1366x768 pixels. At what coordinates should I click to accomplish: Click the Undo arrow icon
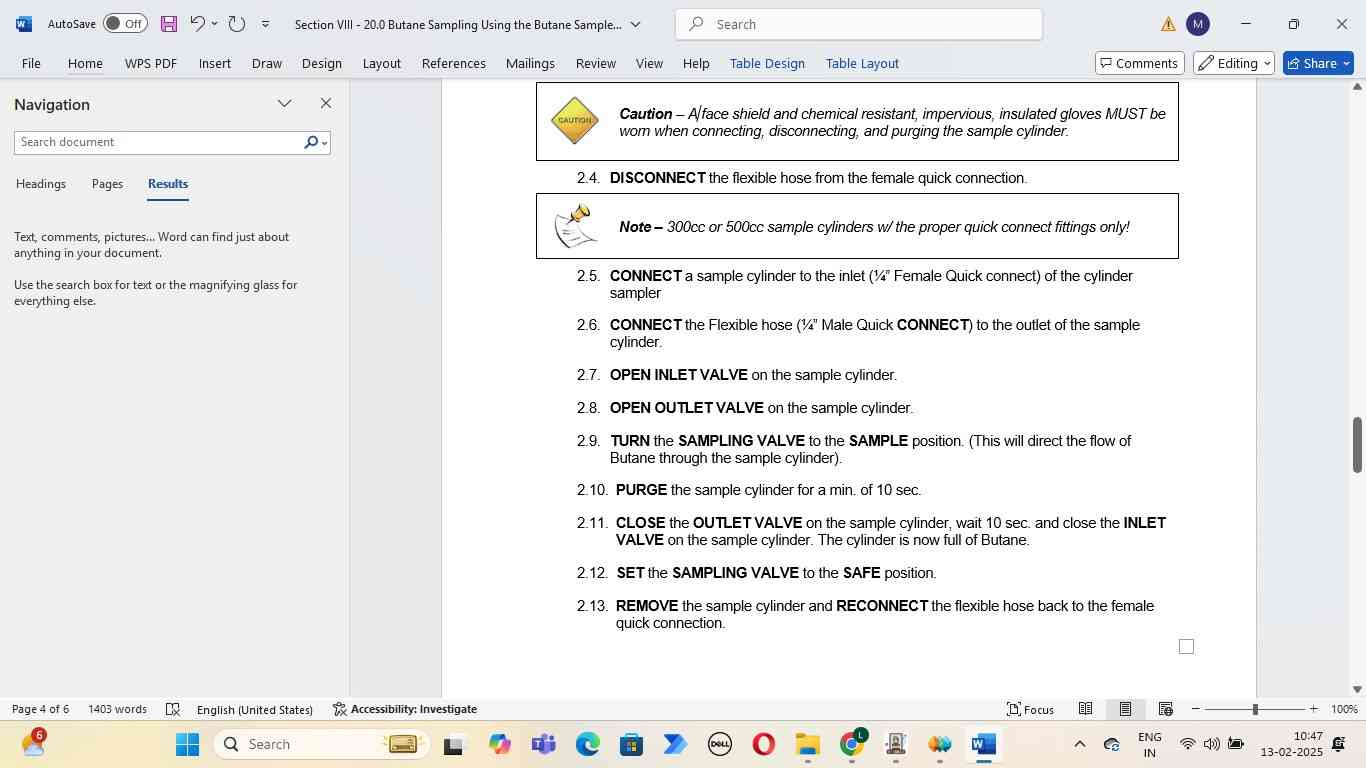[197, 24]
